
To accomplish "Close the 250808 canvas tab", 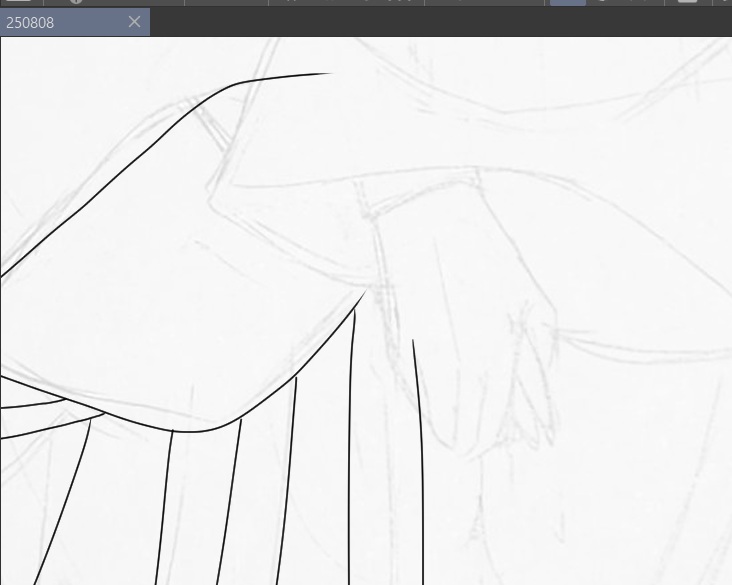I will pos(135,22).
